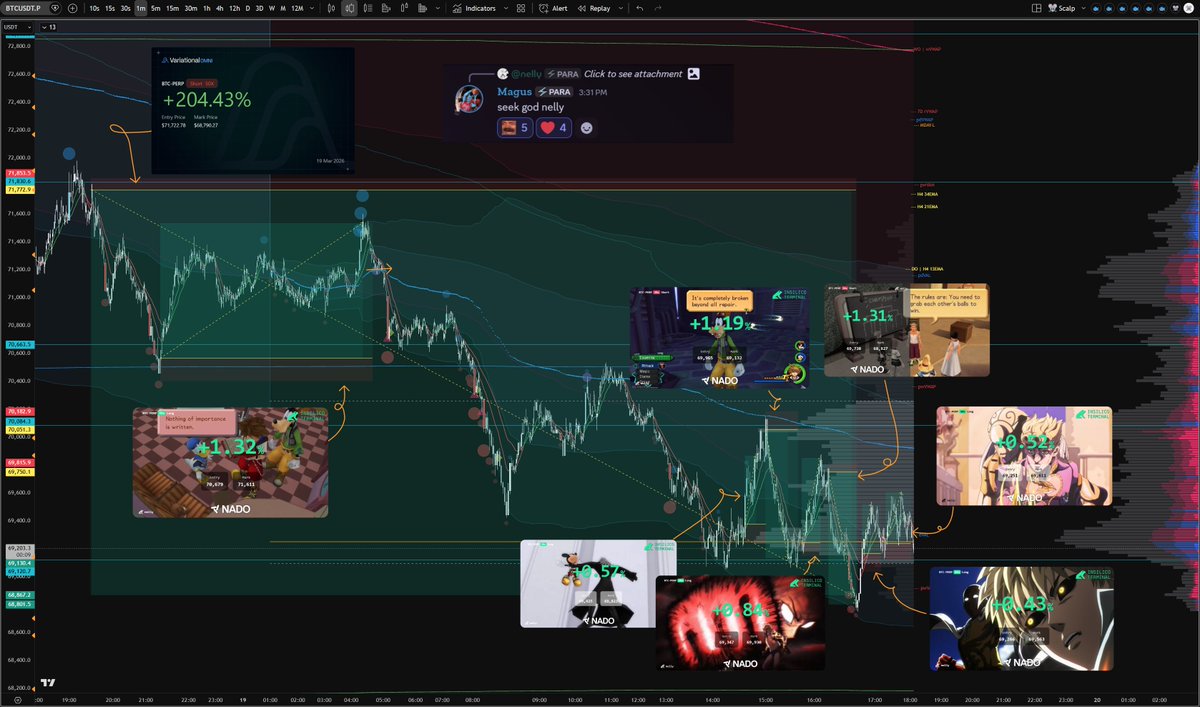
Task: Click the undo arrow
Action: click(x=640, y=8)
